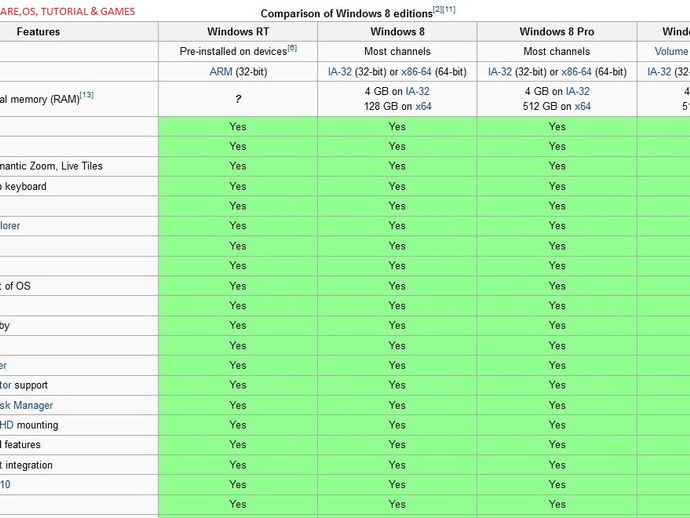Click Yes for support row under Windows 8
The width and height of the screenshot is (690, 518).
click(397, 385)
